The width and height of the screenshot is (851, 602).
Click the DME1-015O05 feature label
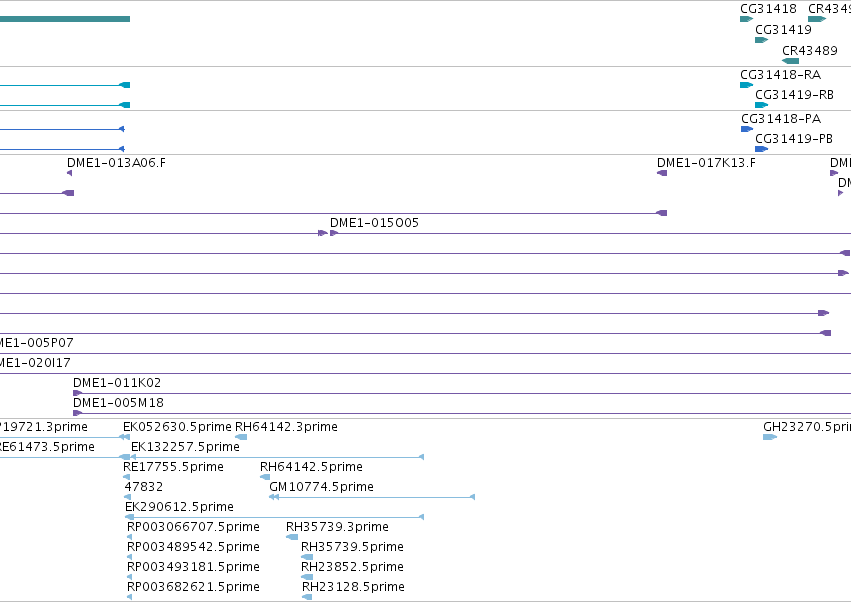[x=374, y=223]
